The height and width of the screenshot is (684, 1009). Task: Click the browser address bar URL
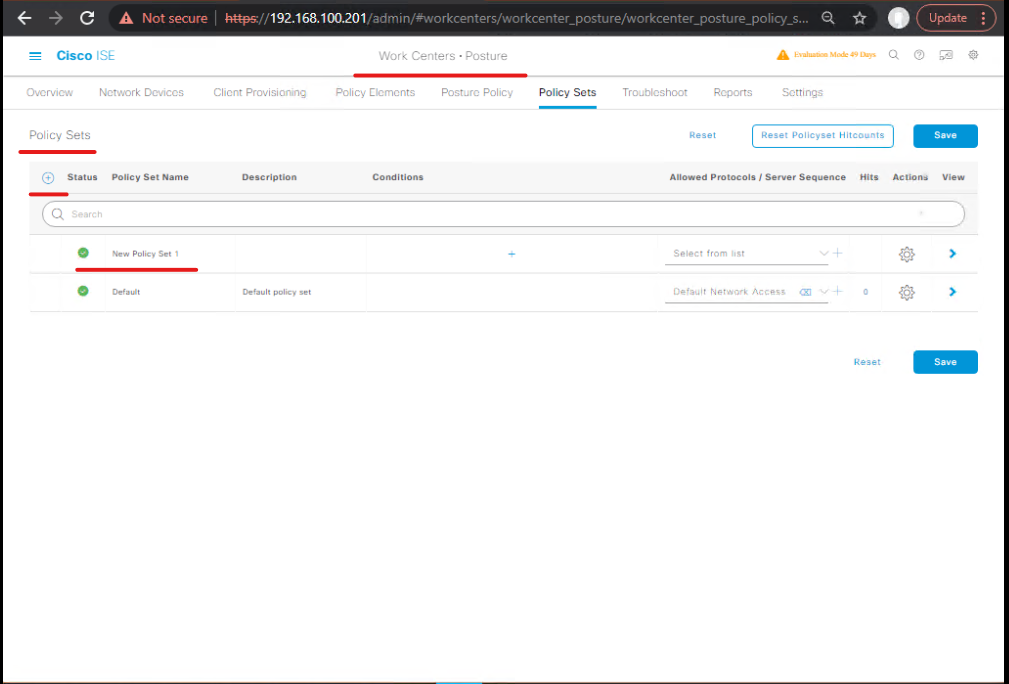pos(516,18)
